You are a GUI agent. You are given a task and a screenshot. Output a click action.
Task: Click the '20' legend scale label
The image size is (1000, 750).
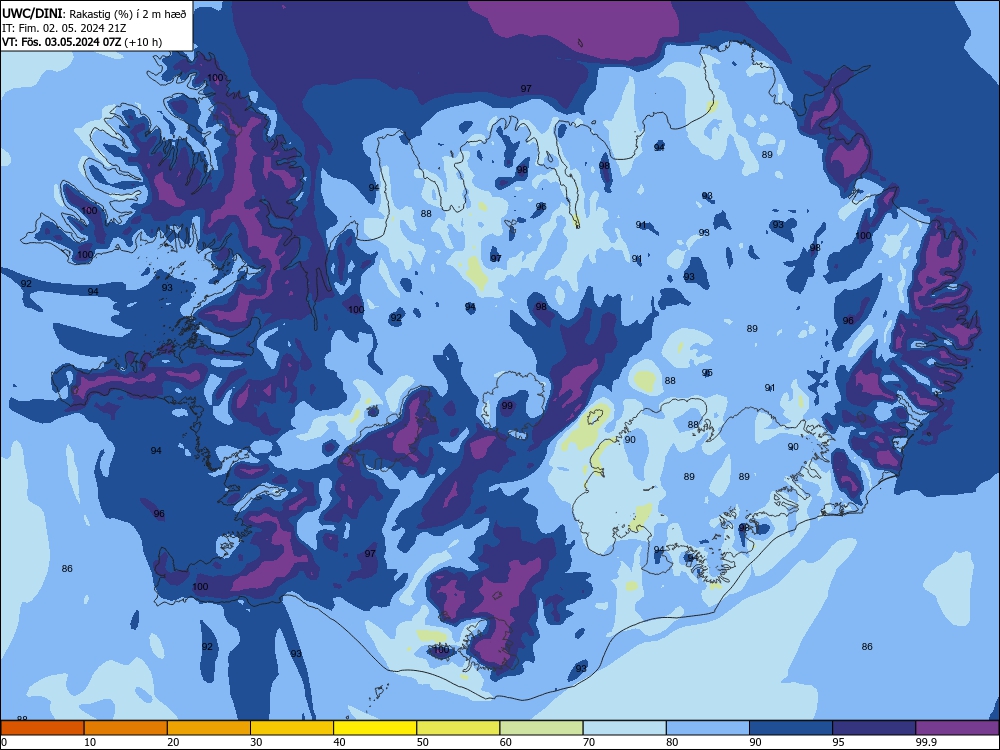point(173,742)
